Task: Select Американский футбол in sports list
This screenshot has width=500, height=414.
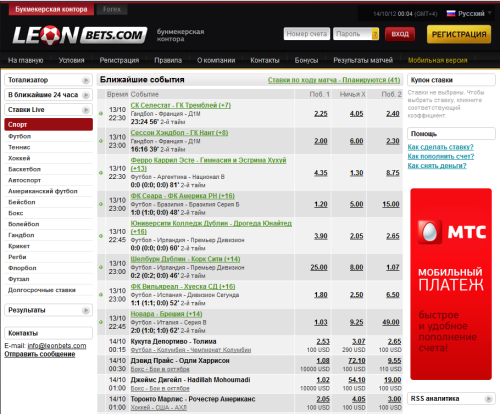Action: (x=43, y=191)
